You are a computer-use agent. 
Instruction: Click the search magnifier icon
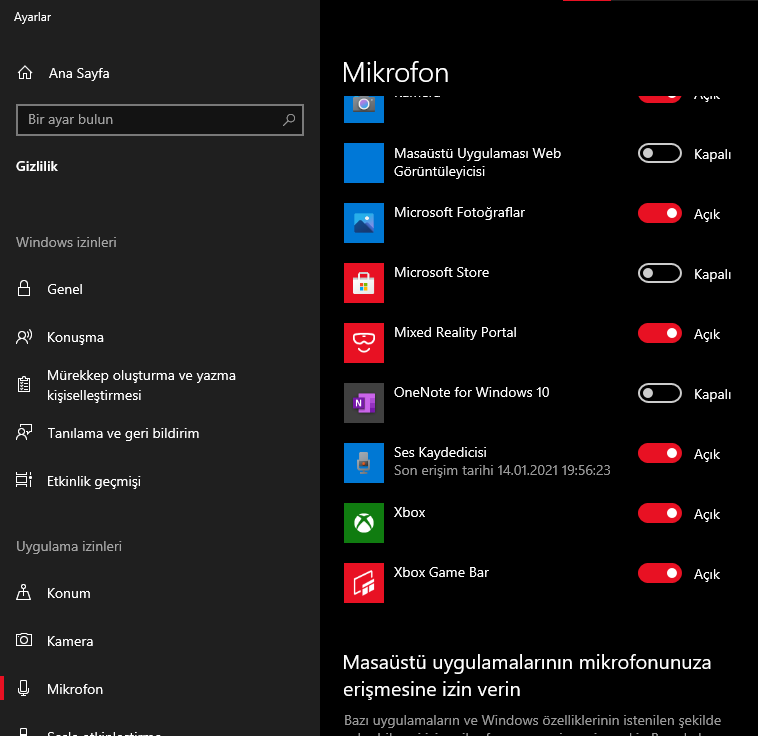pos(289,119)
